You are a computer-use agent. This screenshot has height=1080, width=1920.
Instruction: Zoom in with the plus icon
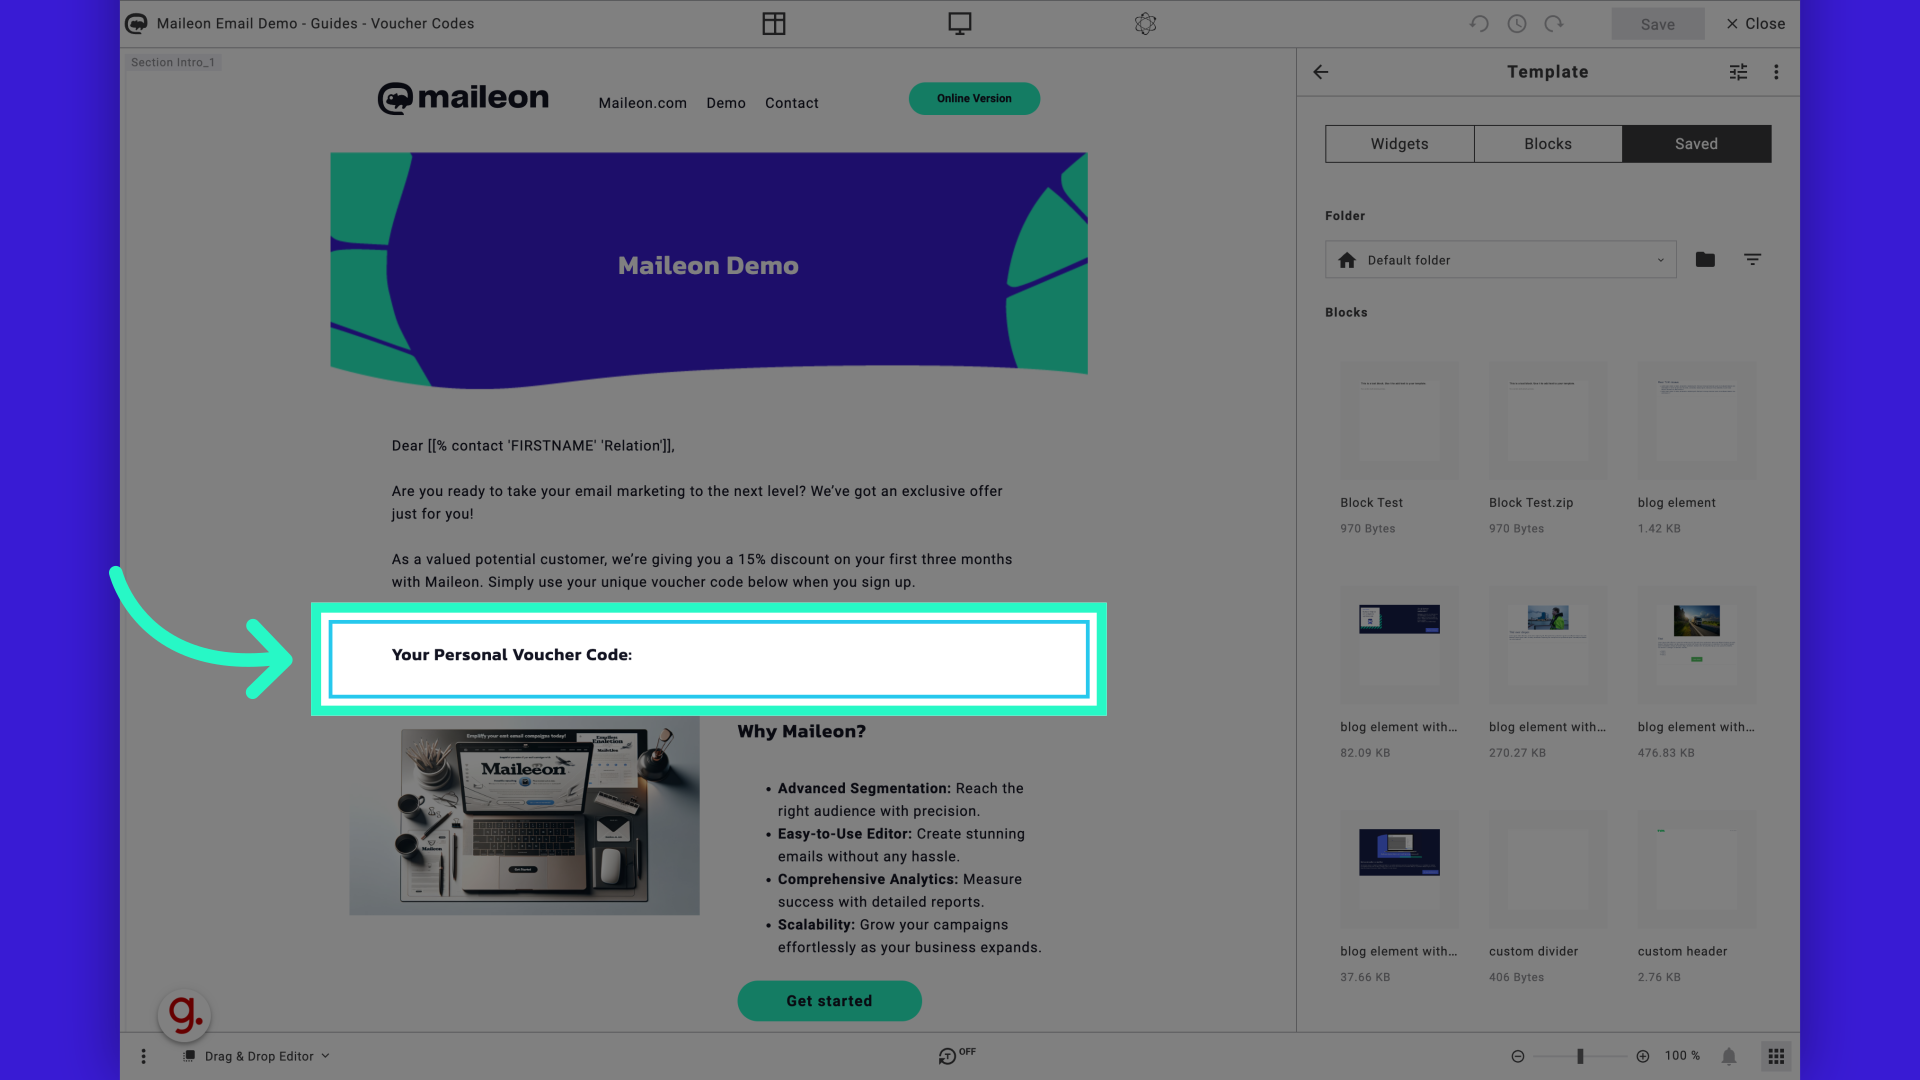coord(1642,1056)
